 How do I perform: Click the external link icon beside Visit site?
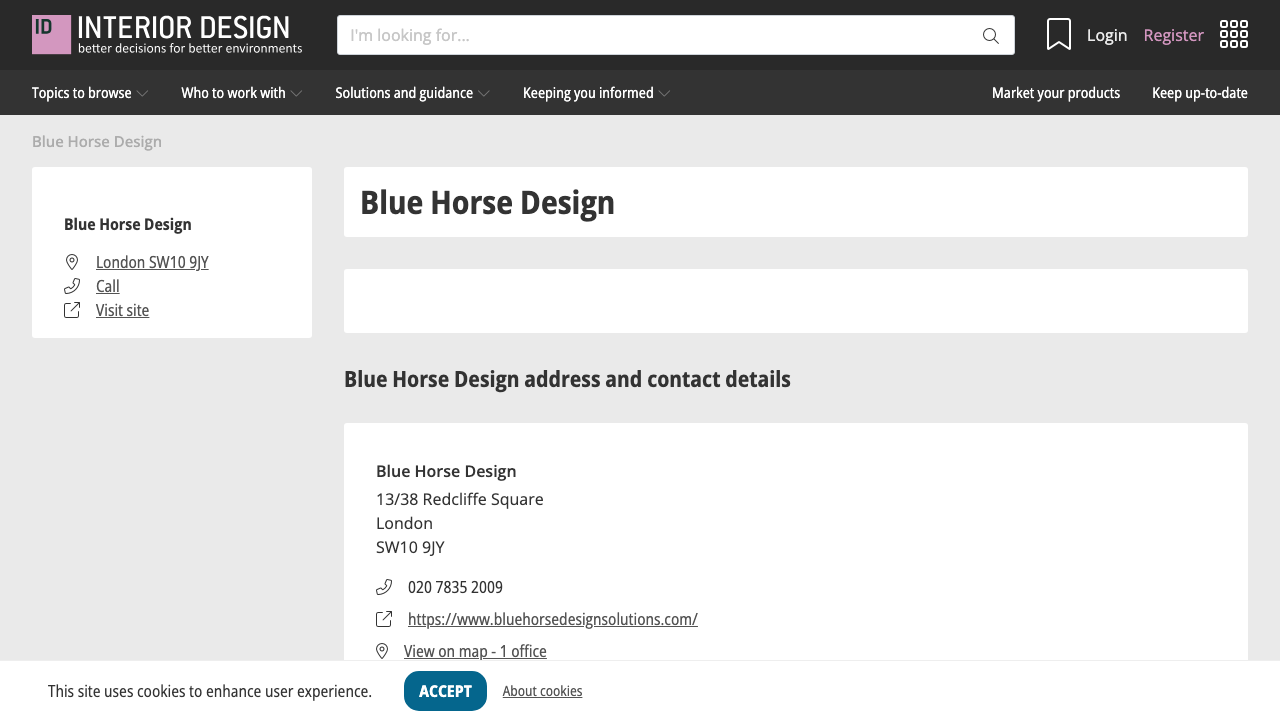(x=71, y=309)
